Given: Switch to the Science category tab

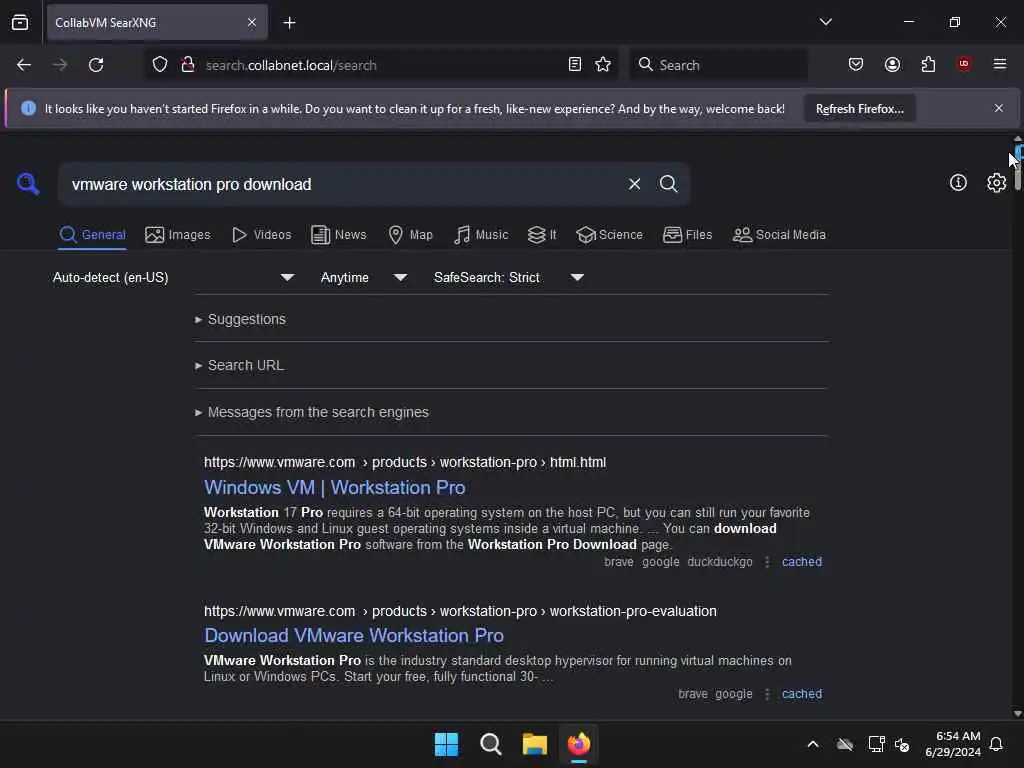Looking at the screenshot, I should click(609, 235).
